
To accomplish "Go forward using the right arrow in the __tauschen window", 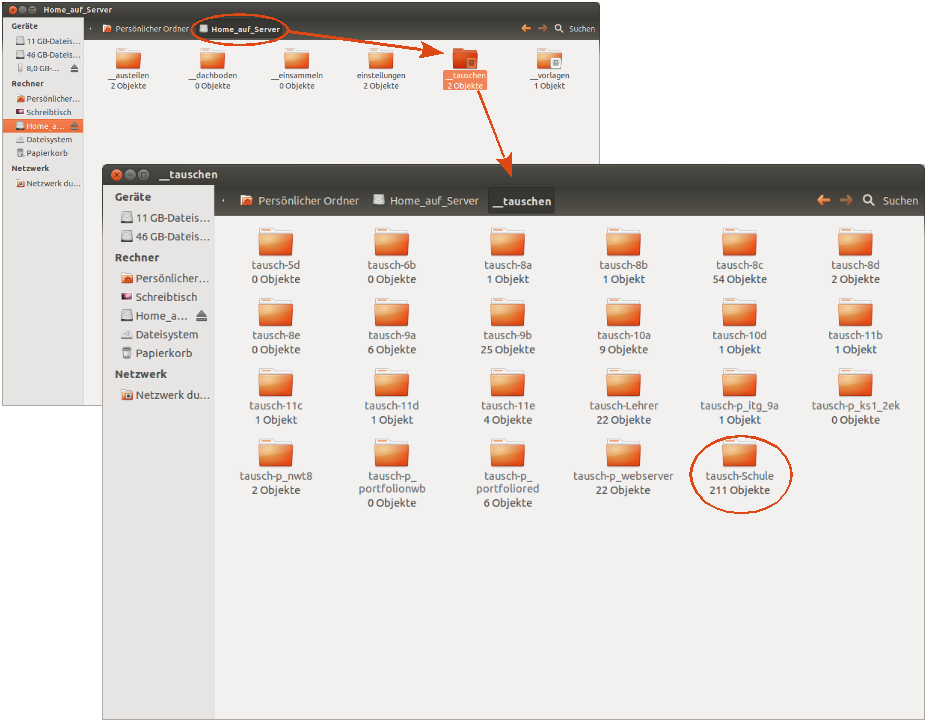I will 846,200.
